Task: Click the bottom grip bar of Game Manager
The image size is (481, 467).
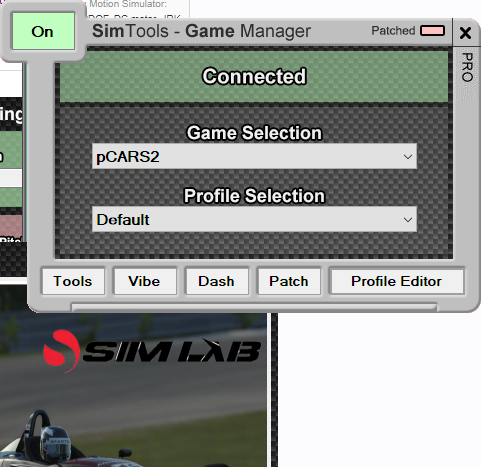Action: pyautogui.click(x=254, y=307)
